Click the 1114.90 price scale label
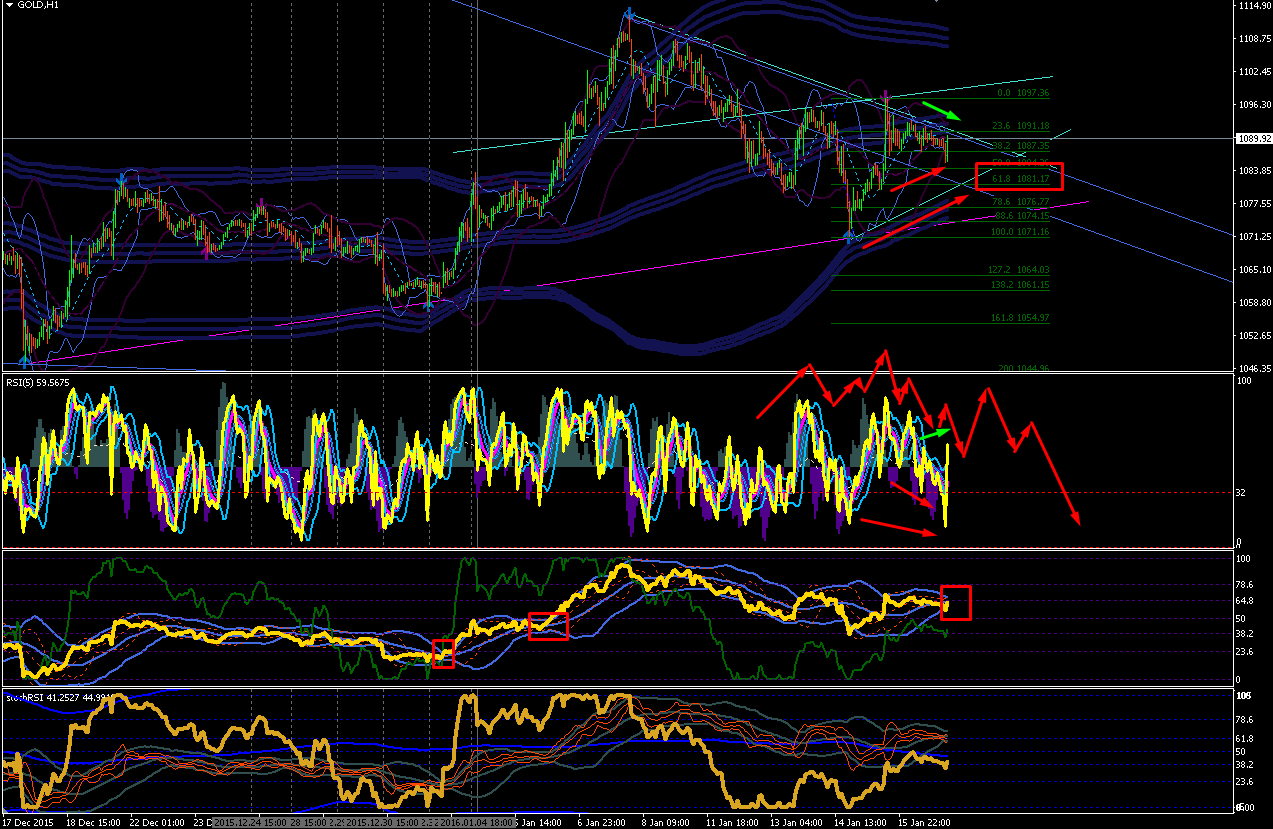 pyautogui.click(x=1253, y=6)
